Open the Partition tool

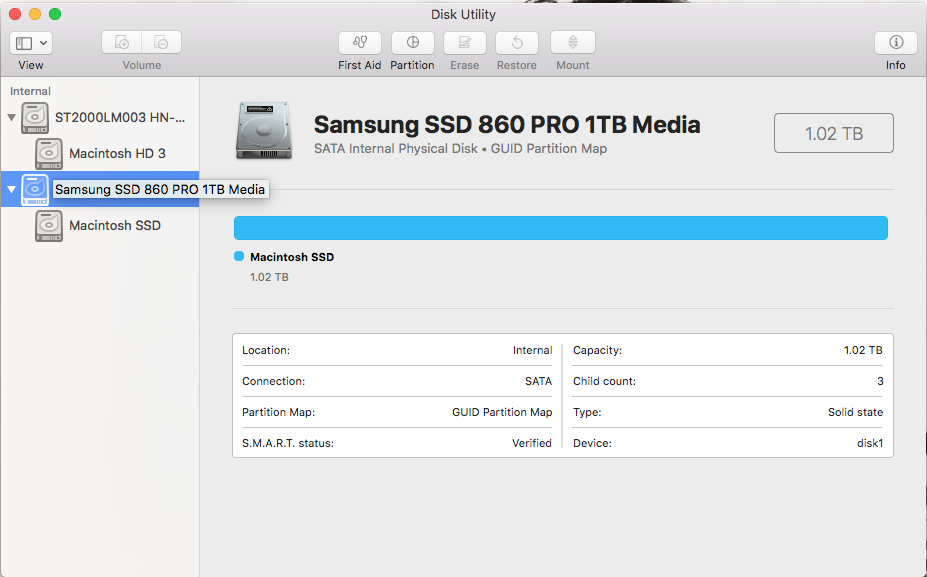(413, 43)
